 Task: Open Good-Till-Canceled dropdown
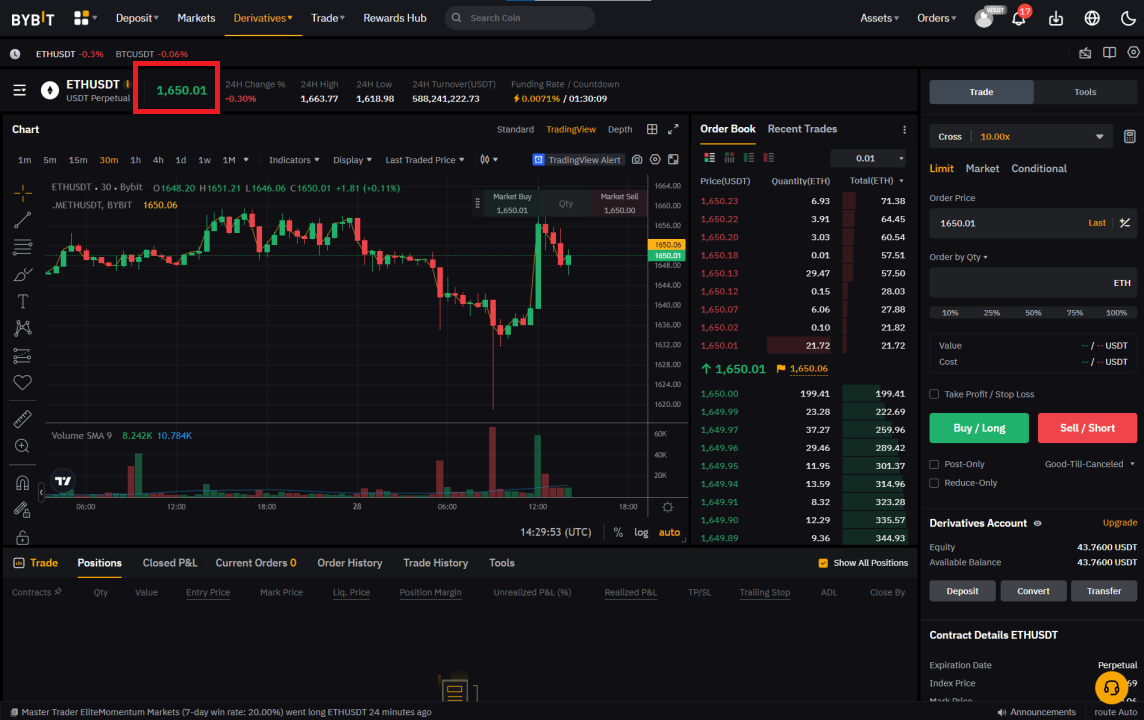pos(1090,464)
